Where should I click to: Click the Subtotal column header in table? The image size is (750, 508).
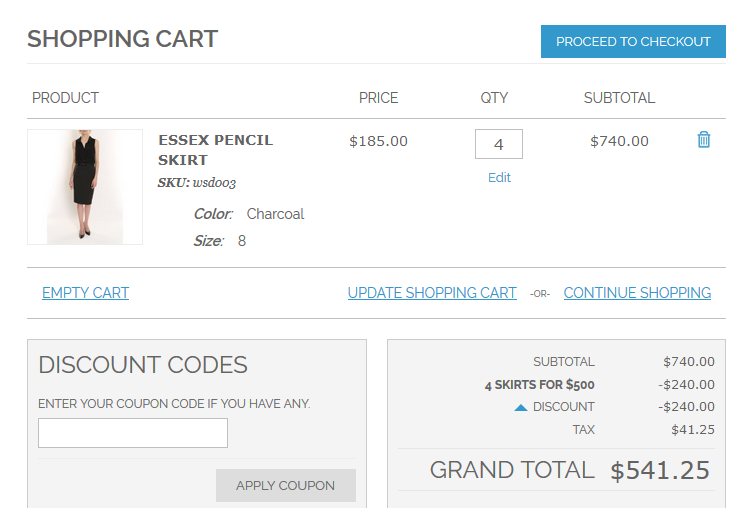click(619, 98)
